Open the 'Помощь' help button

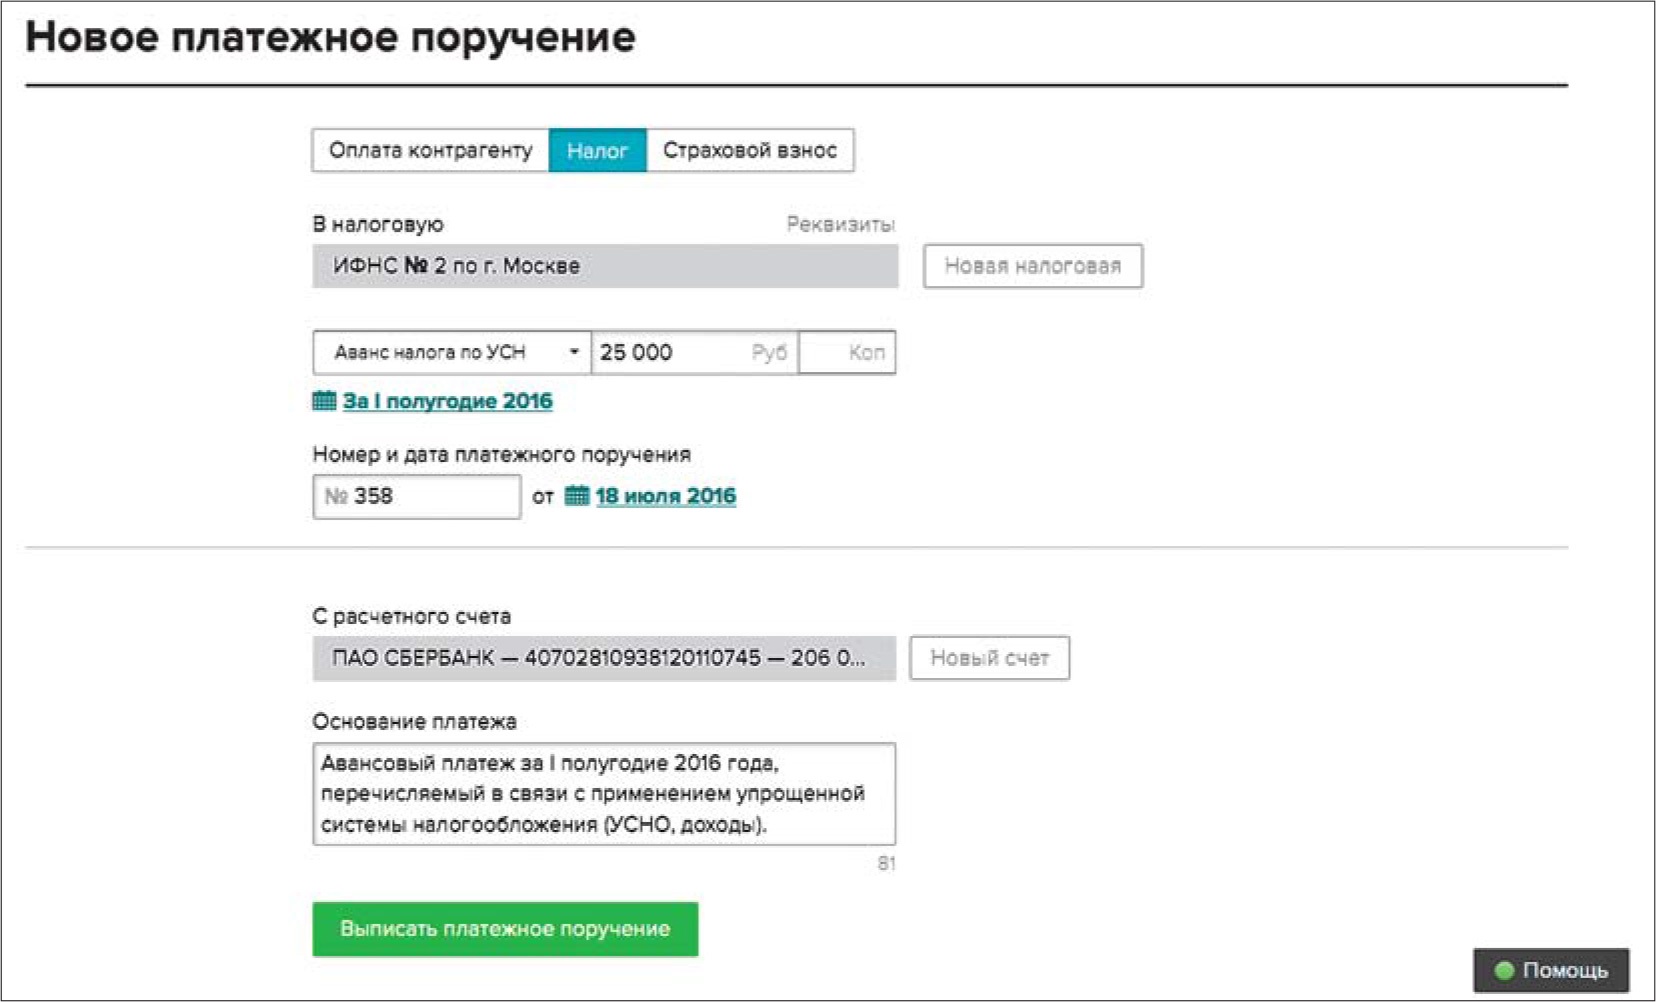[1551, 970]
